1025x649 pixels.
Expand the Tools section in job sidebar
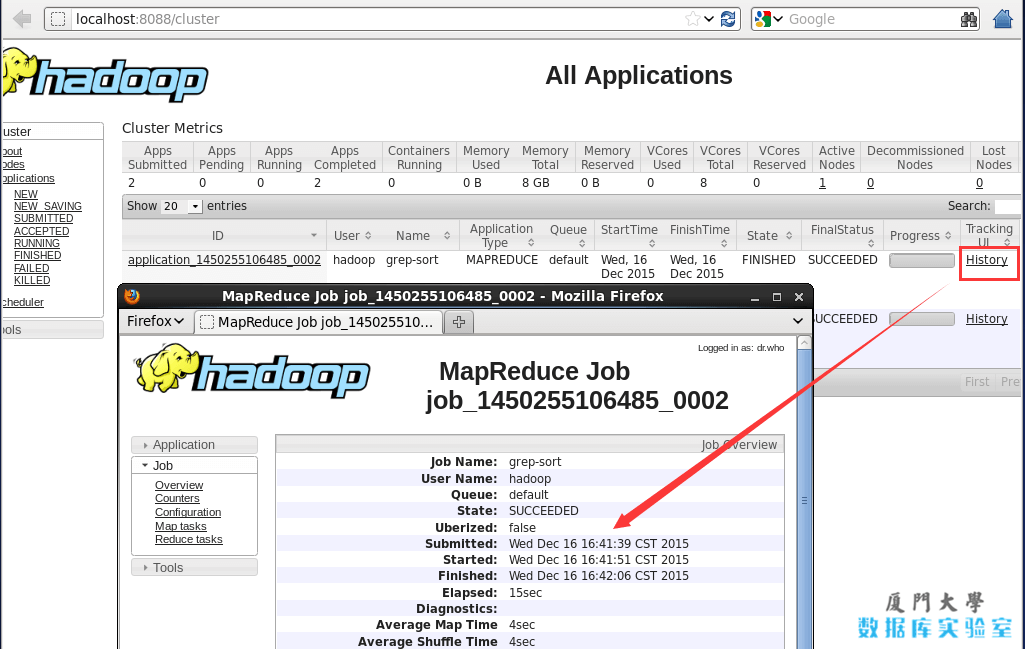pyautogui.click(x=194, y=567)
